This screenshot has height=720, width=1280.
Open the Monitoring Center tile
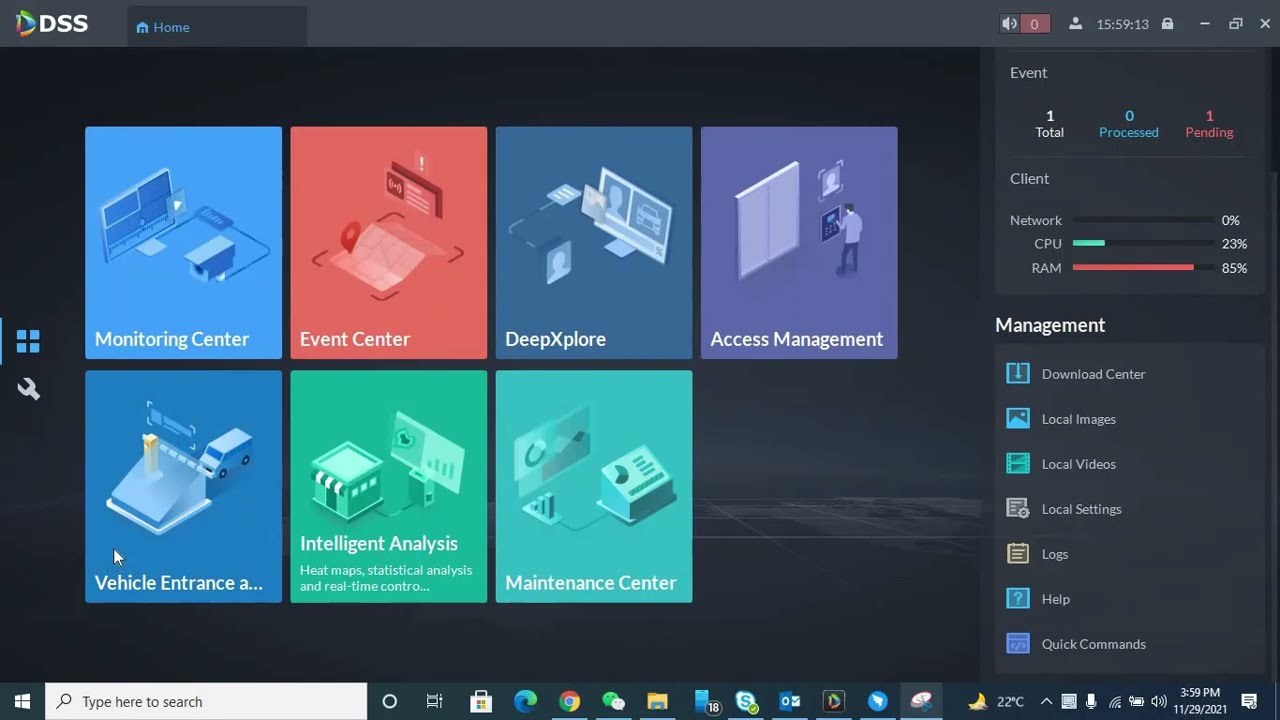(183, 242)
